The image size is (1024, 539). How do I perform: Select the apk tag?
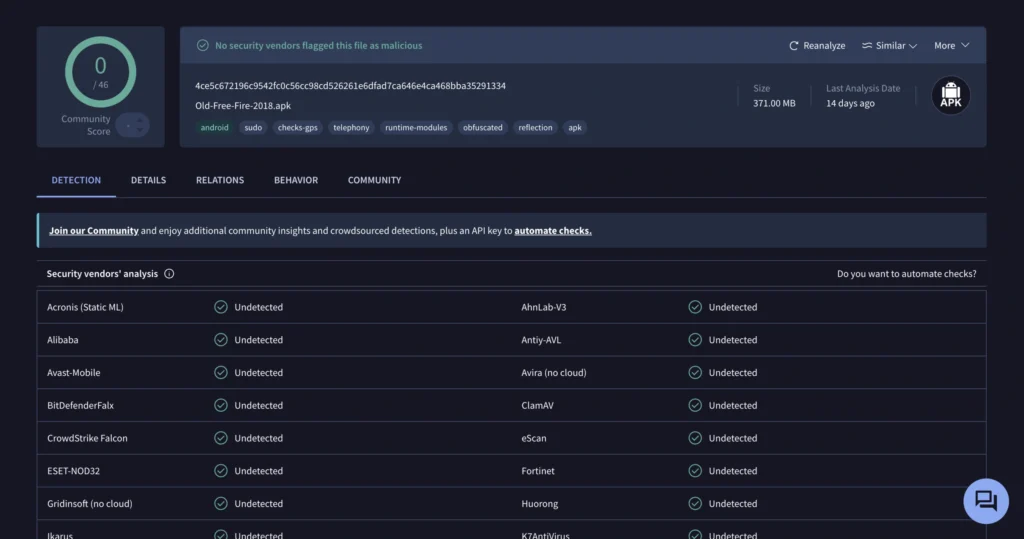[x=575, y=127]
